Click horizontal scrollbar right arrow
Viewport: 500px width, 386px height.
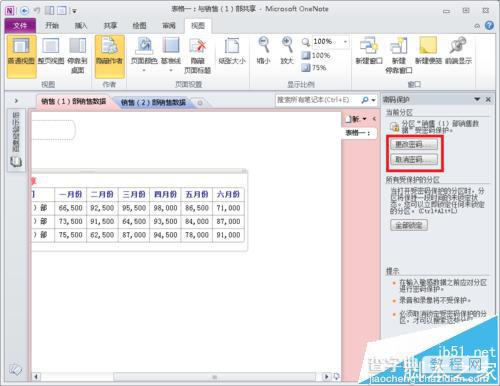[x=326, y=377]
